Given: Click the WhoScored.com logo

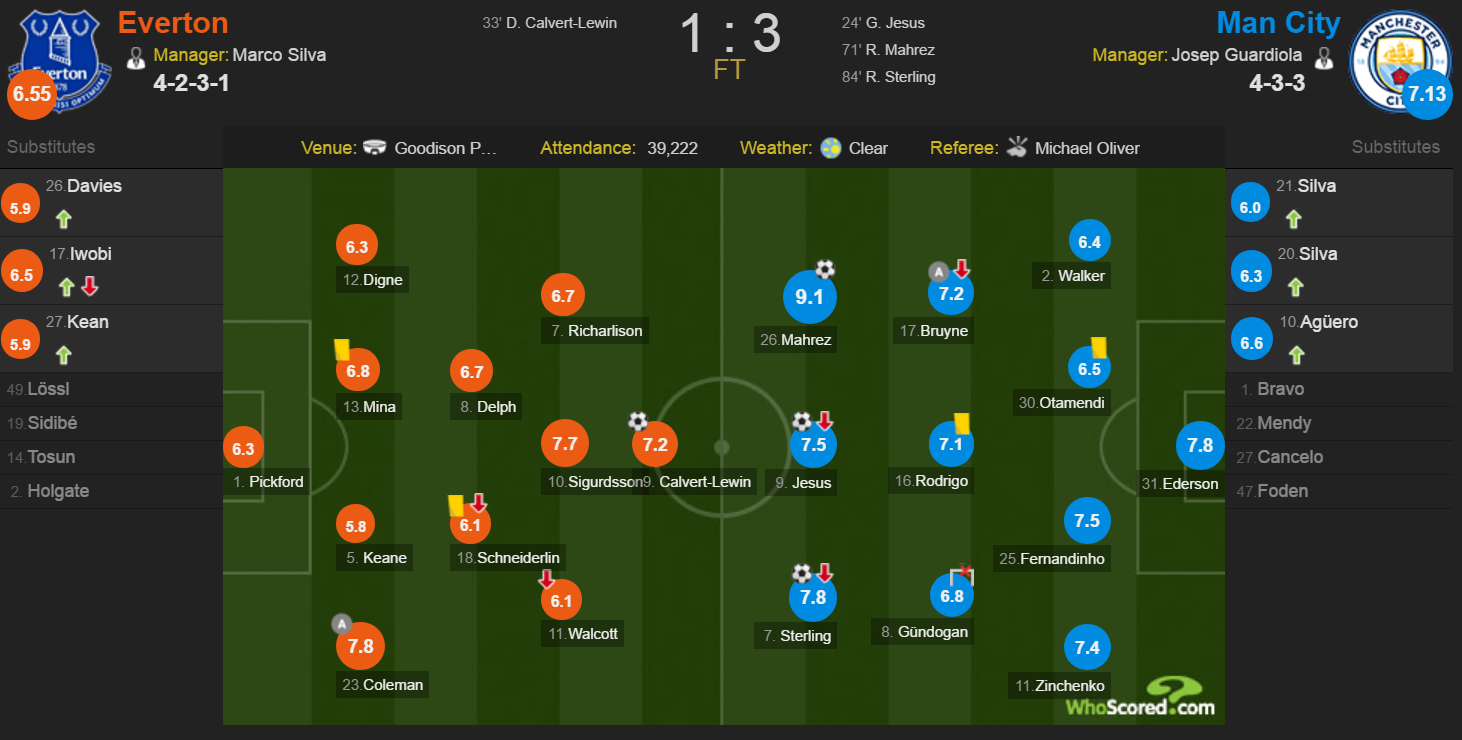Looking at the screenshot, I should click(1140, 697).
